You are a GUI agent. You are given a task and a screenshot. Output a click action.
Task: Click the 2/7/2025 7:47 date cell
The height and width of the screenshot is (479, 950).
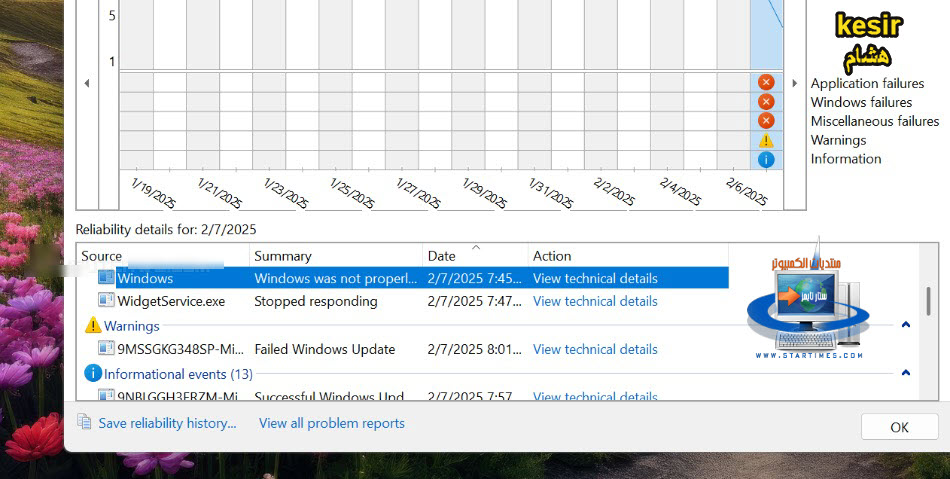pyautogui.click(x=474, y=301)
